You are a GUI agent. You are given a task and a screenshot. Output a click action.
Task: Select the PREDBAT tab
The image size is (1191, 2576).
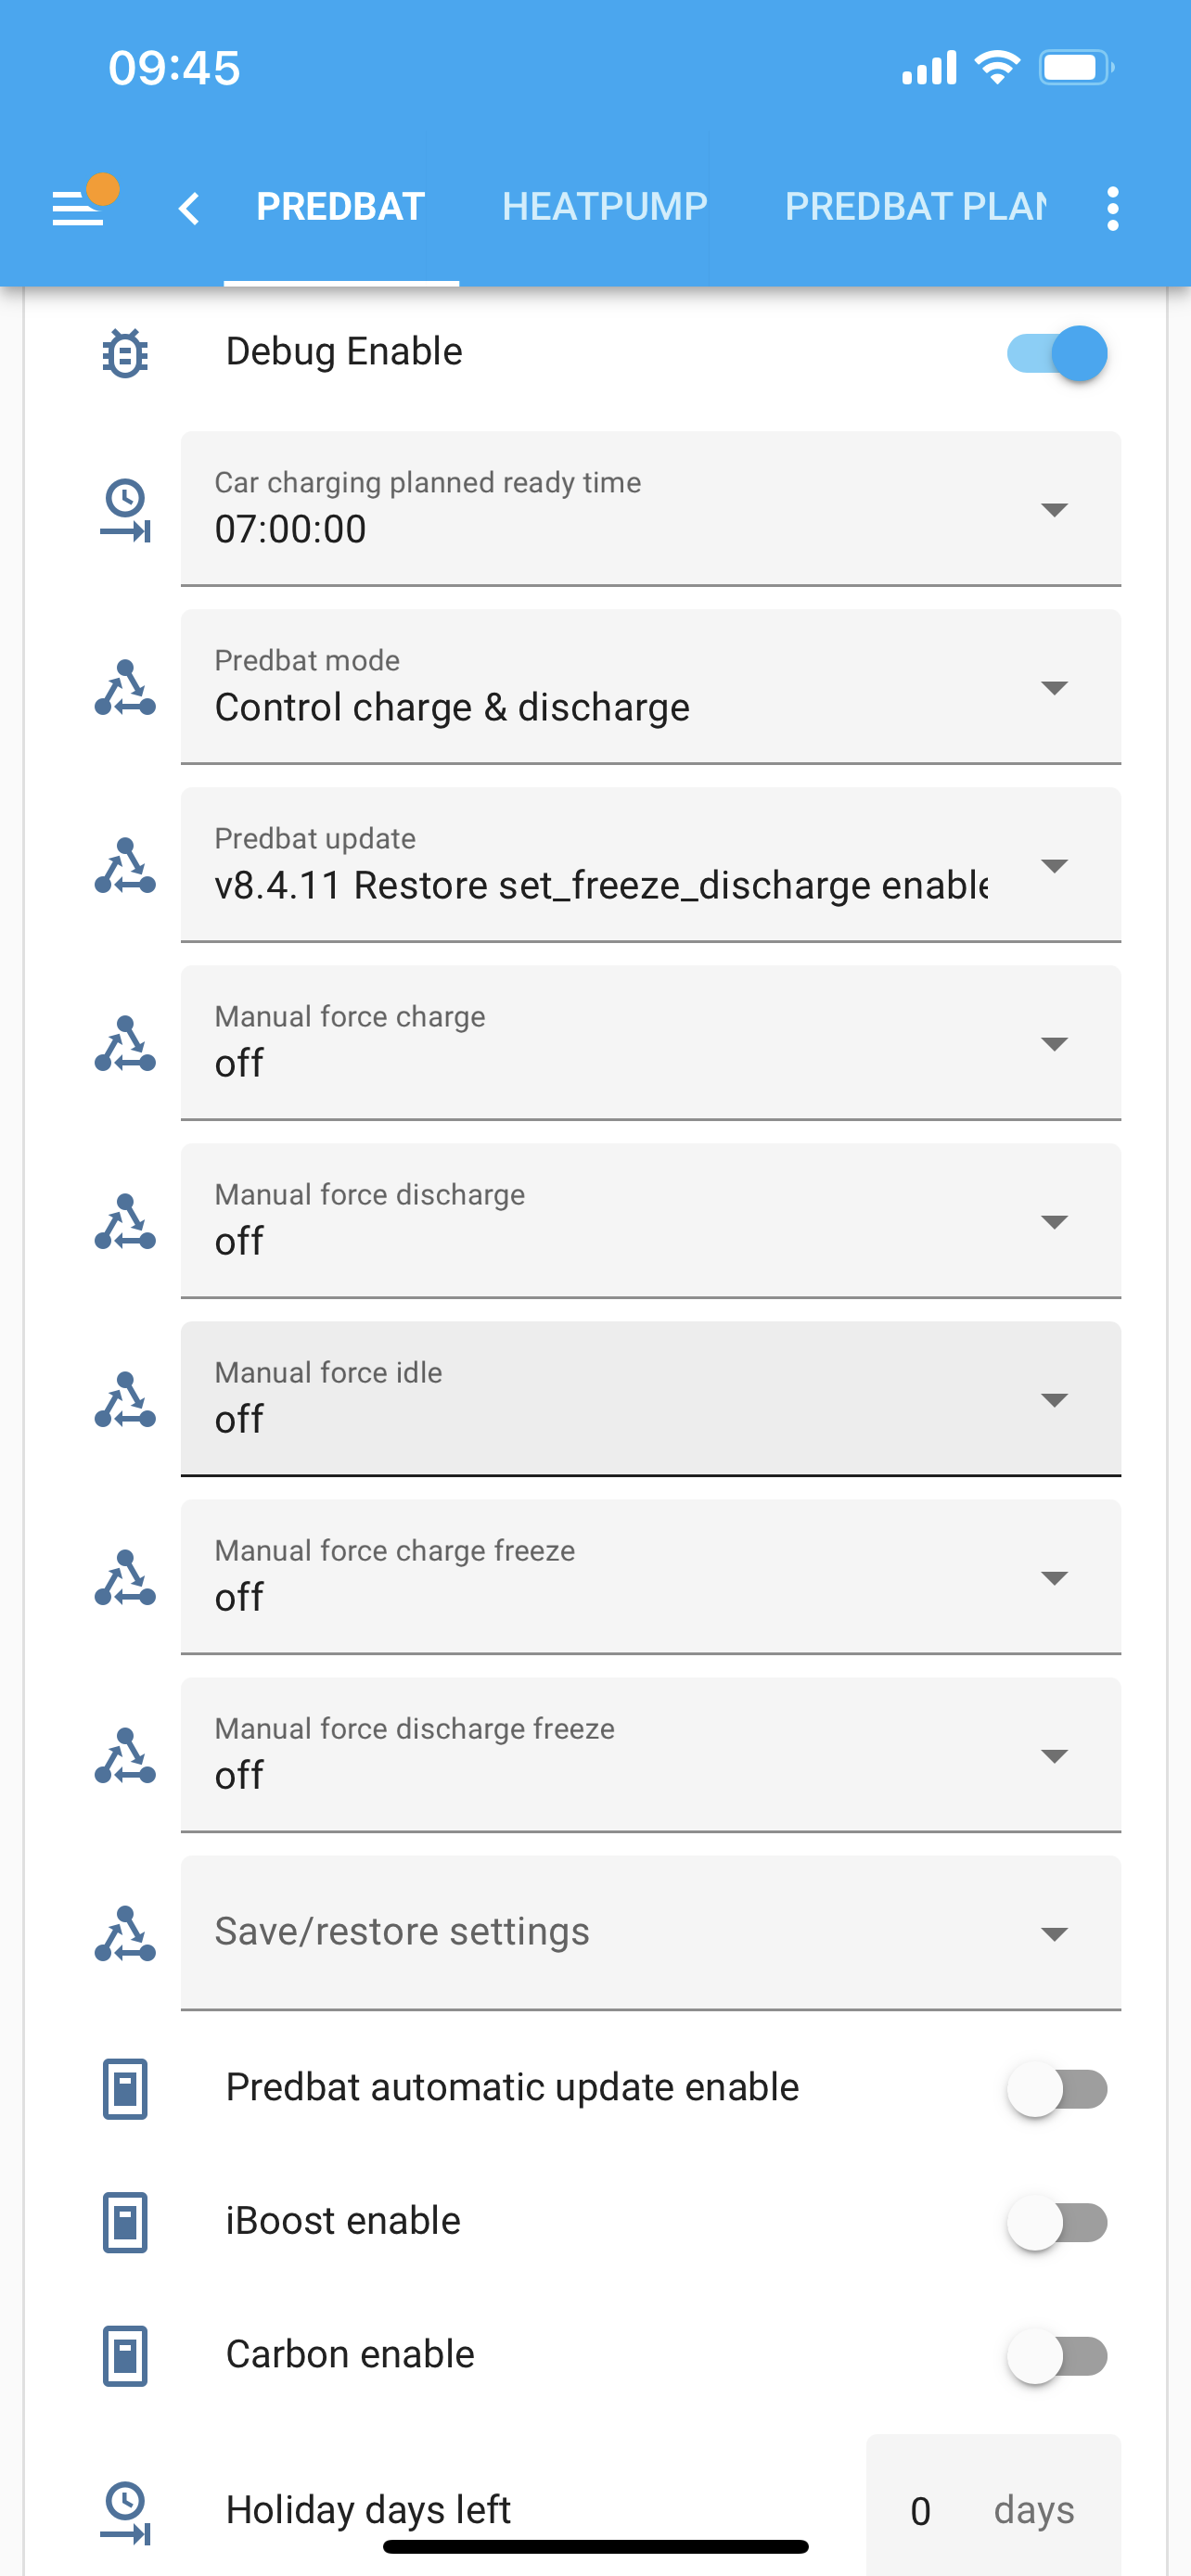341,207
